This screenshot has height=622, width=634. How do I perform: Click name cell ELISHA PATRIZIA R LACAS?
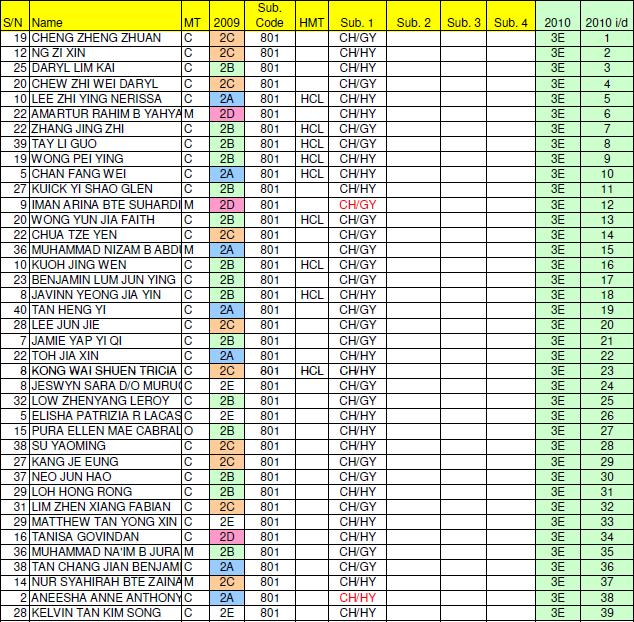click(105, 415)
